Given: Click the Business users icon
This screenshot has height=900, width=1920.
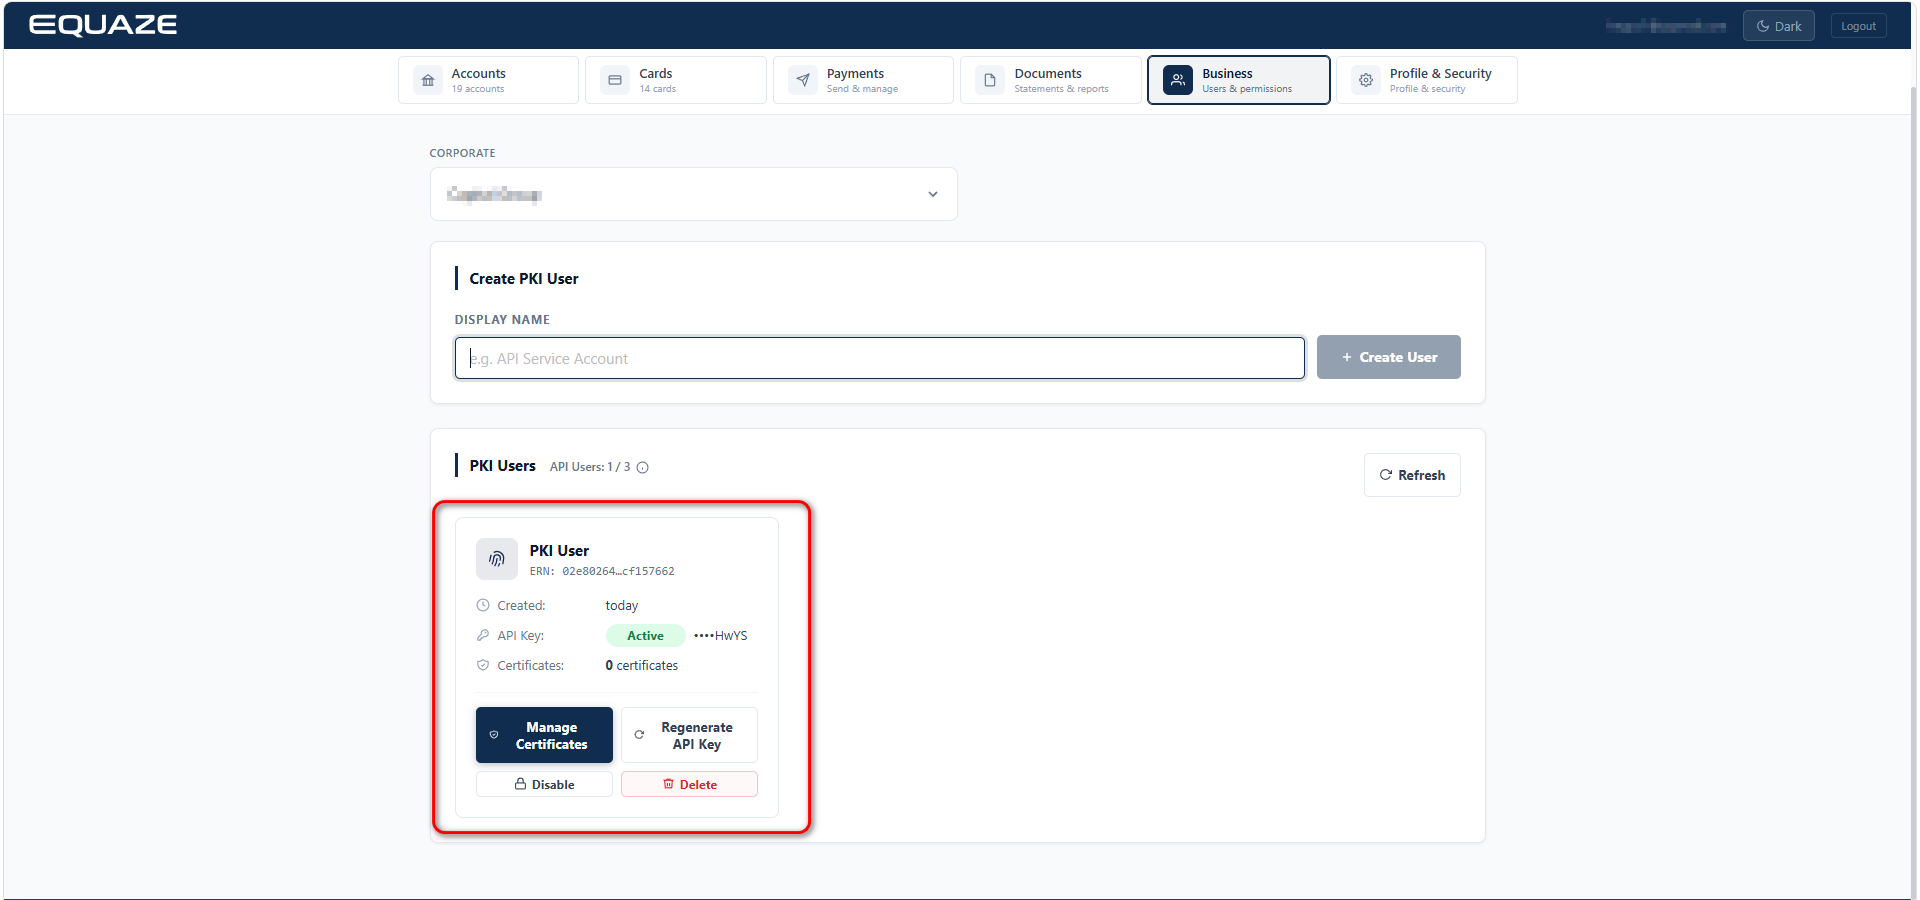Looking at the screenshot, I should [1178, 80].
